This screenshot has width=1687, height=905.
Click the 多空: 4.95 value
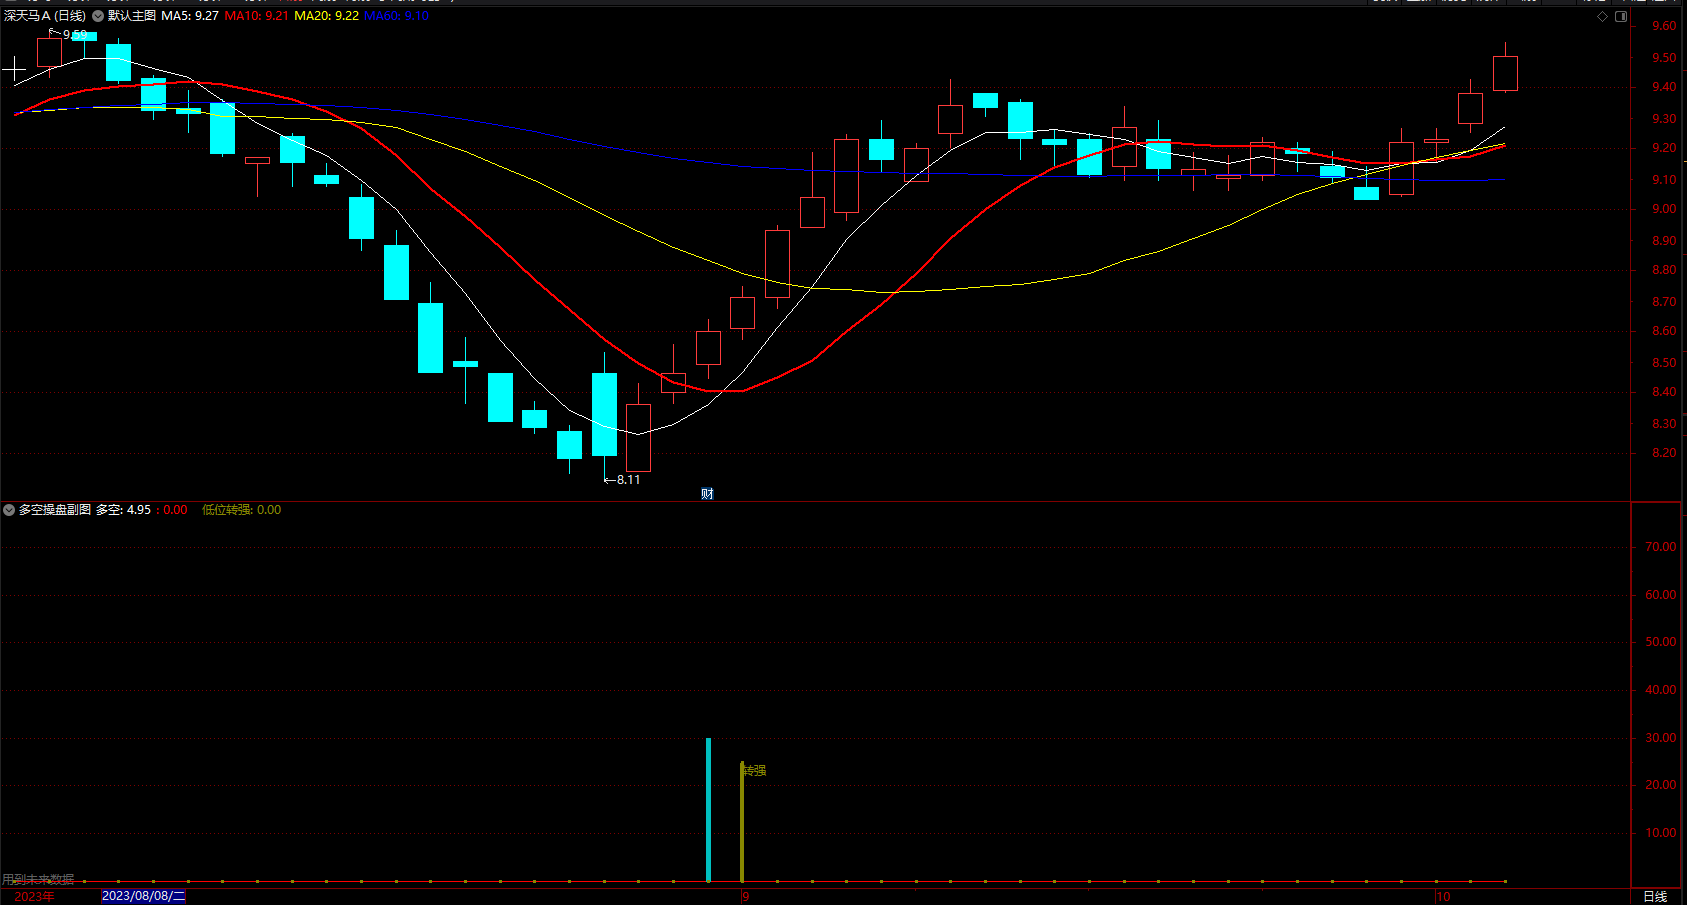[124, 510]
